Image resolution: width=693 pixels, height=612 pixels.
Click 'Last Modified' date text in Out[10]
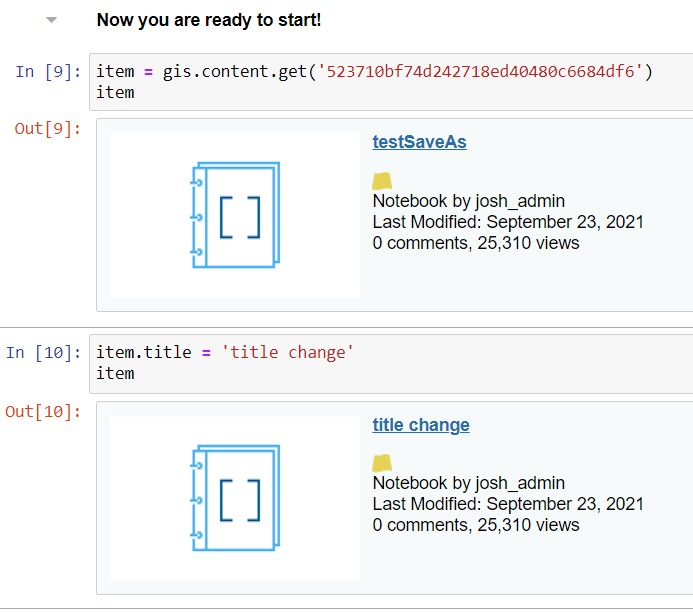(x=508, y=504)
